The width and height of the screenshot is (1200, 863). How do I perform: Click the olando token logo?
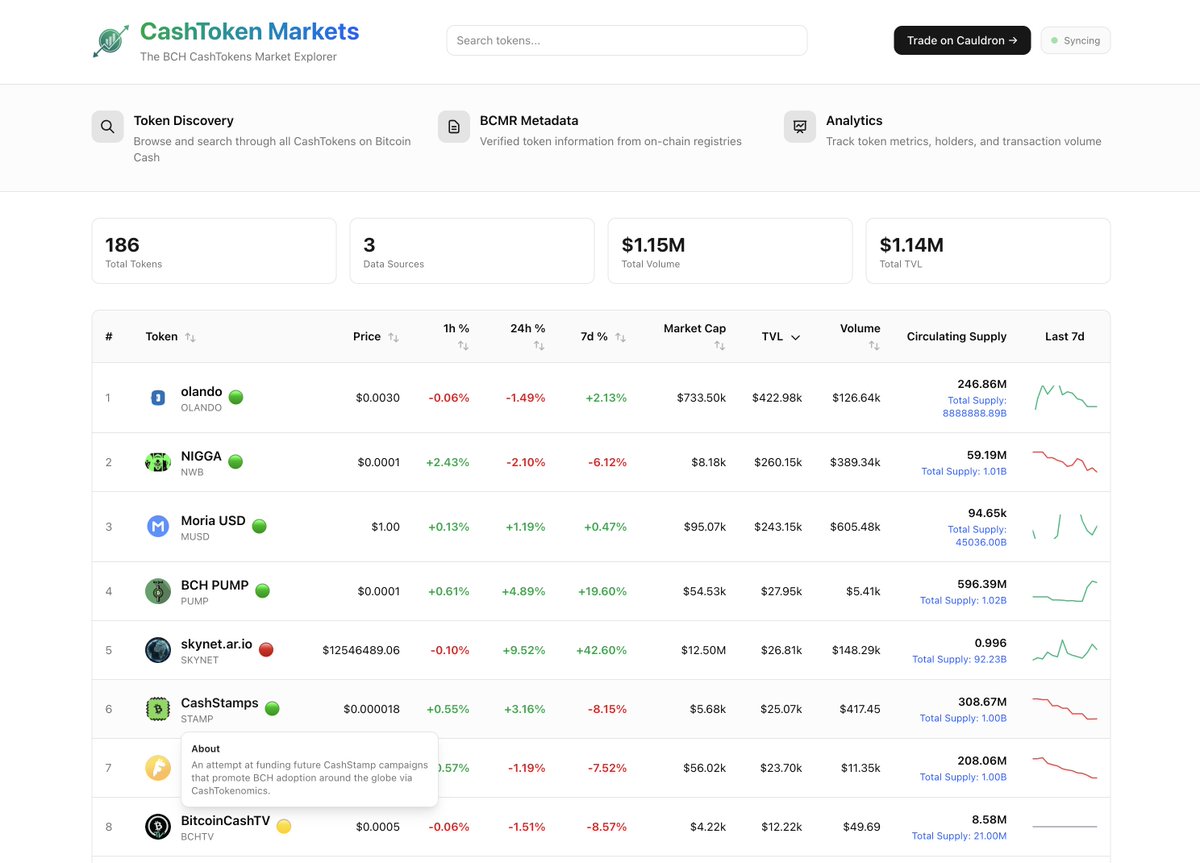[x=157, y=398]
